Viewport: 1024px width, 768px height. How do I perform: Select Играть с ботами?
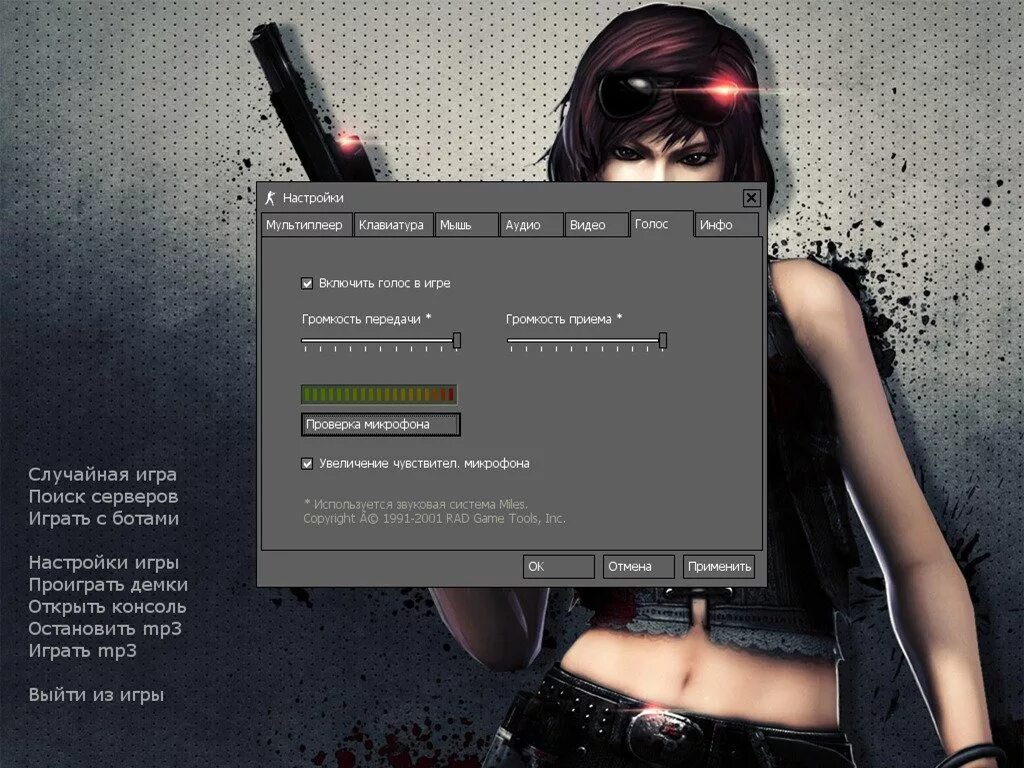103,519
